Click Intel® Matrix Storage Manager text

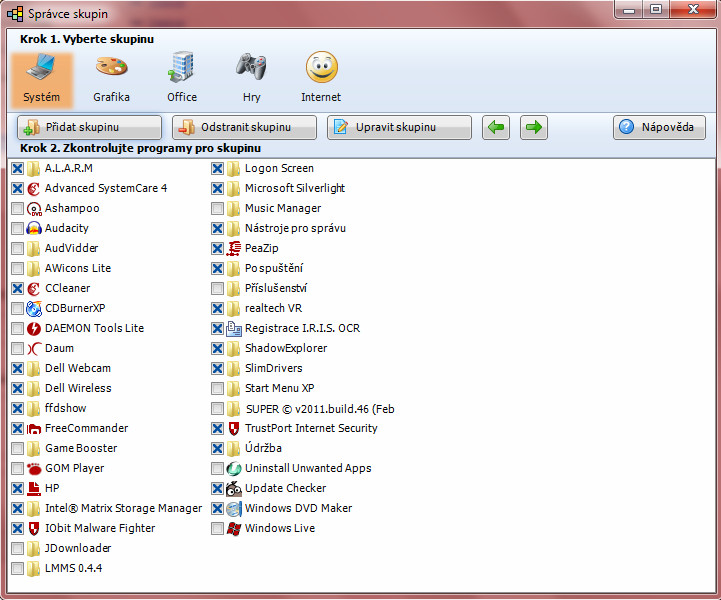(x=123, y=508)
